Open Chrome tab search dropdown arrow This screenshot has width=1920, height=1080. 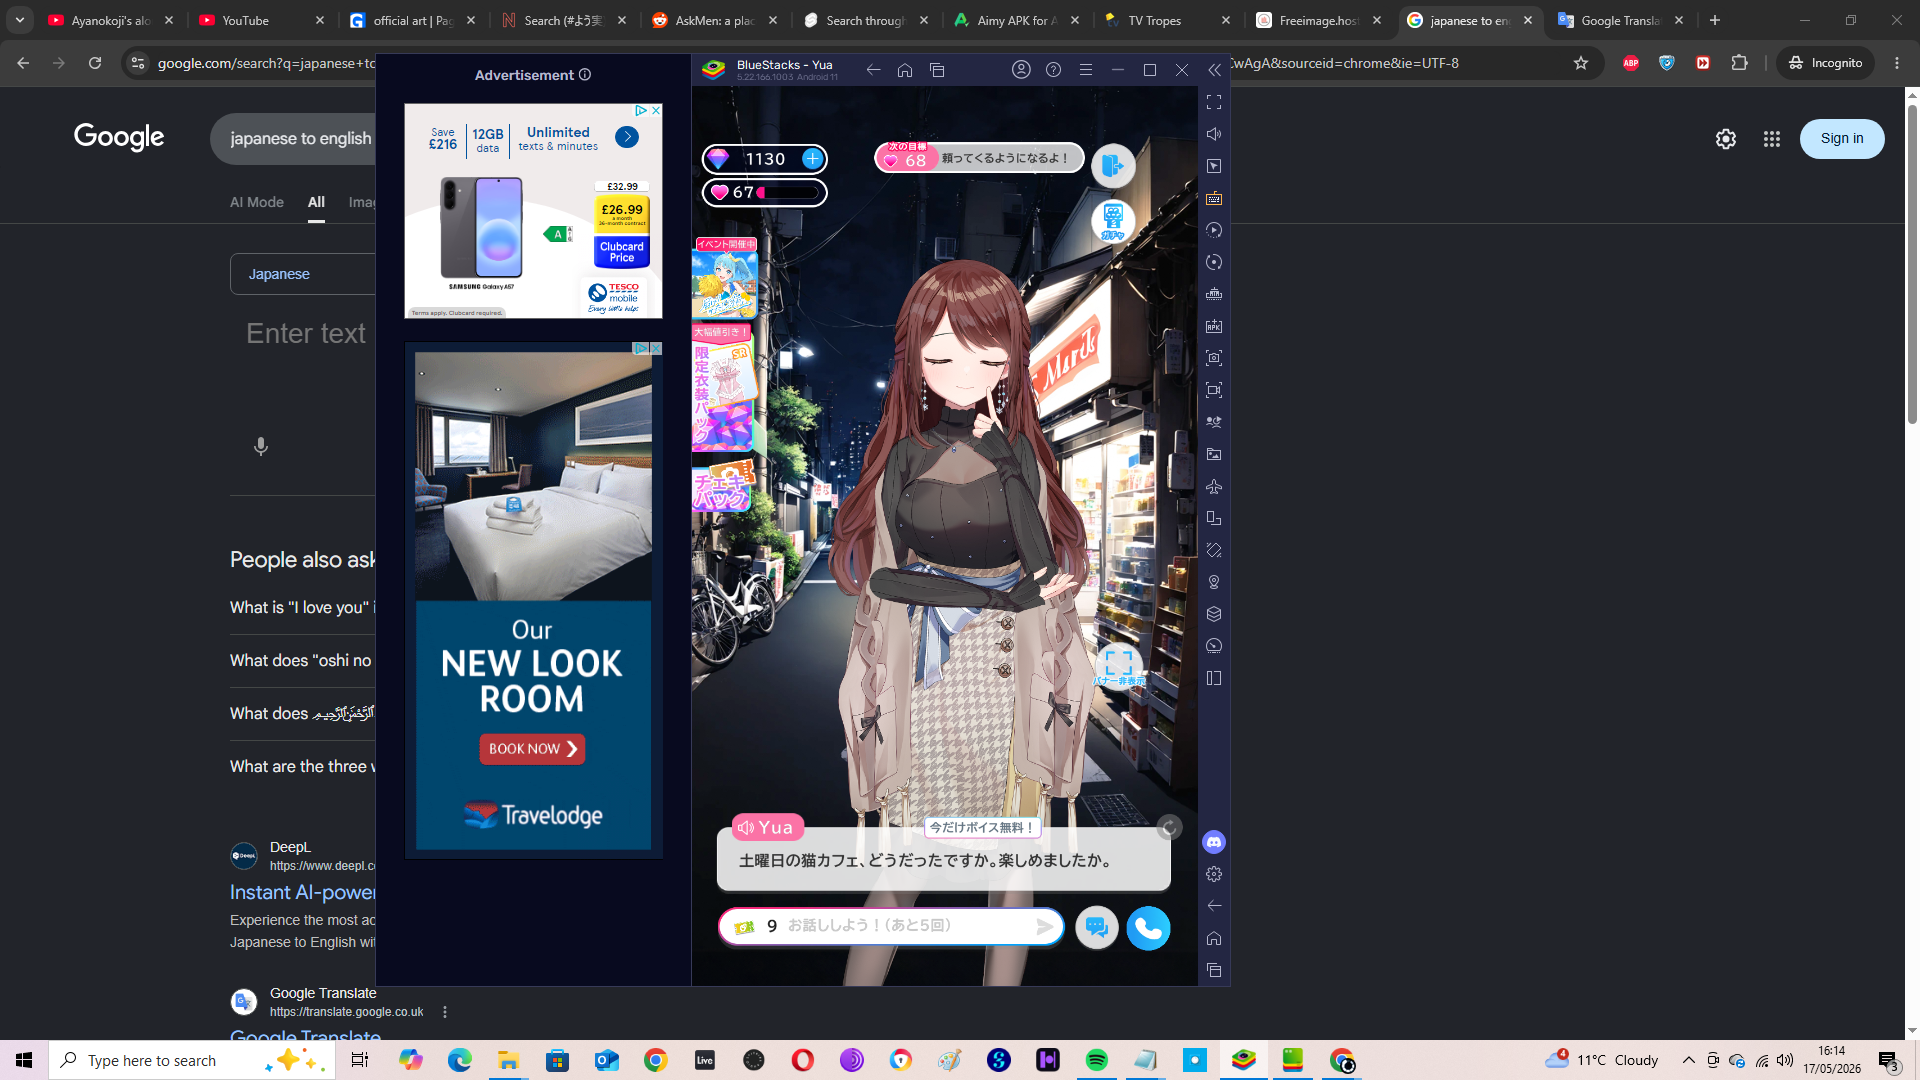click(x=20, y=20)
